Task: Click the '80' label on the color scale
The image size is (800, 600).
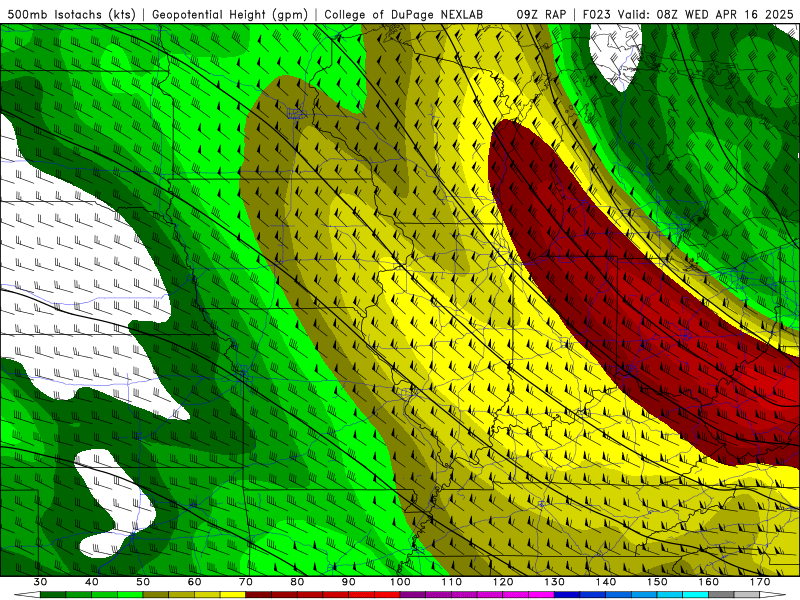Action: [x=297, y=582]
